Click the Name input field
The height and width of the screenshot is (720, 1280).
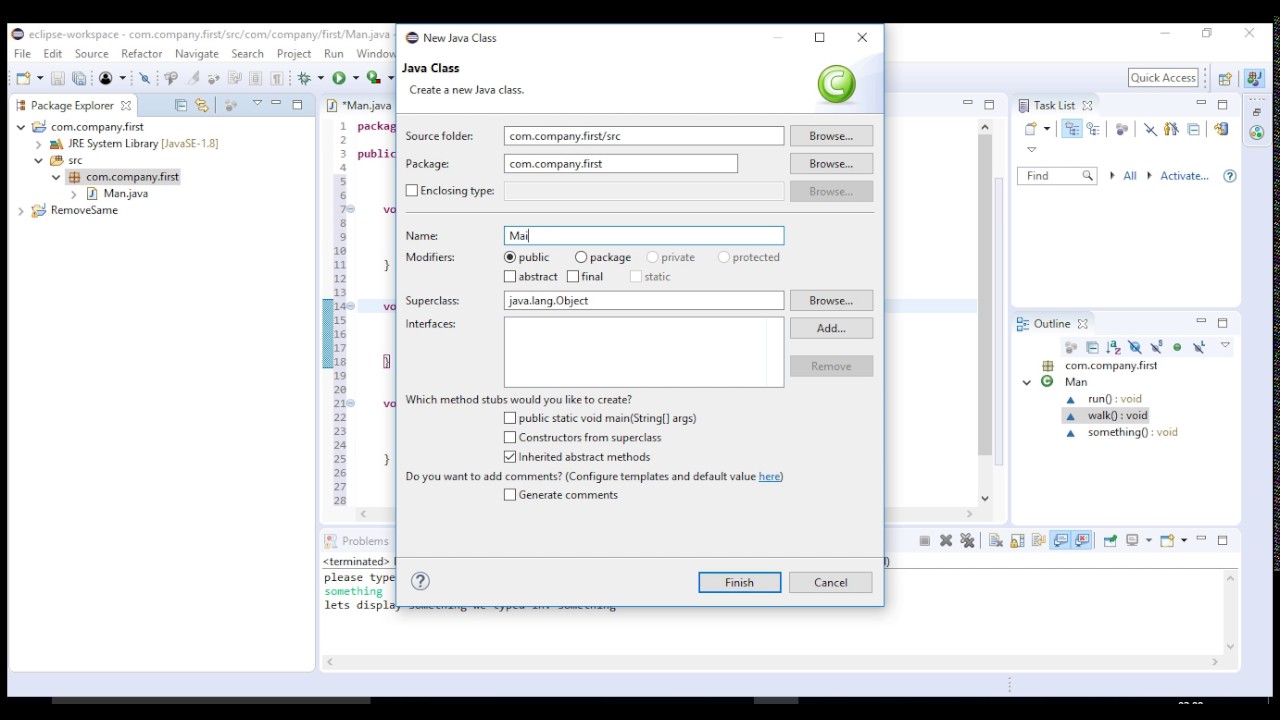pos(644,236)
